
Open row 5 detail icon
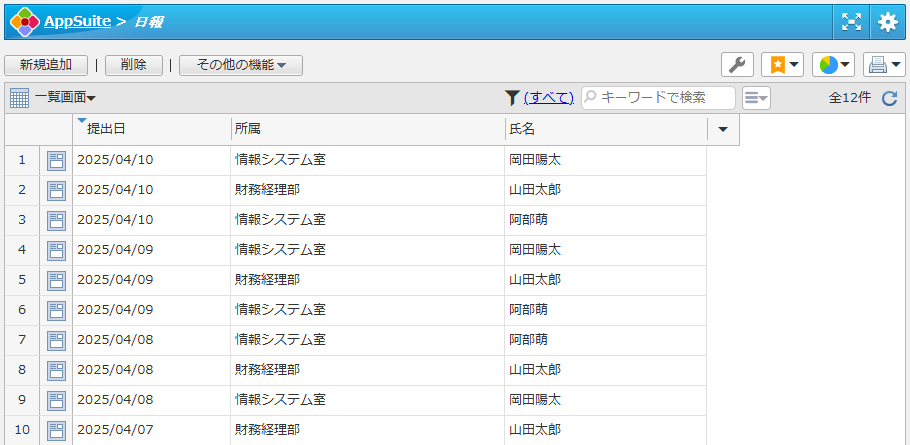point(56,280)
